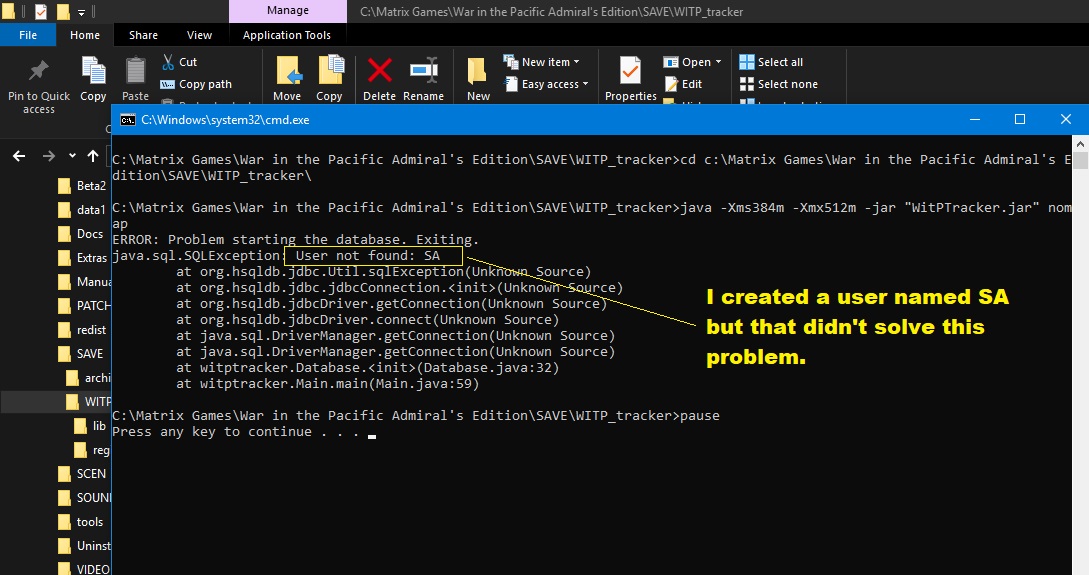Screen dimensions: 1089x575
Task: Select SOUND folder in tree
Action: (84, 498)
